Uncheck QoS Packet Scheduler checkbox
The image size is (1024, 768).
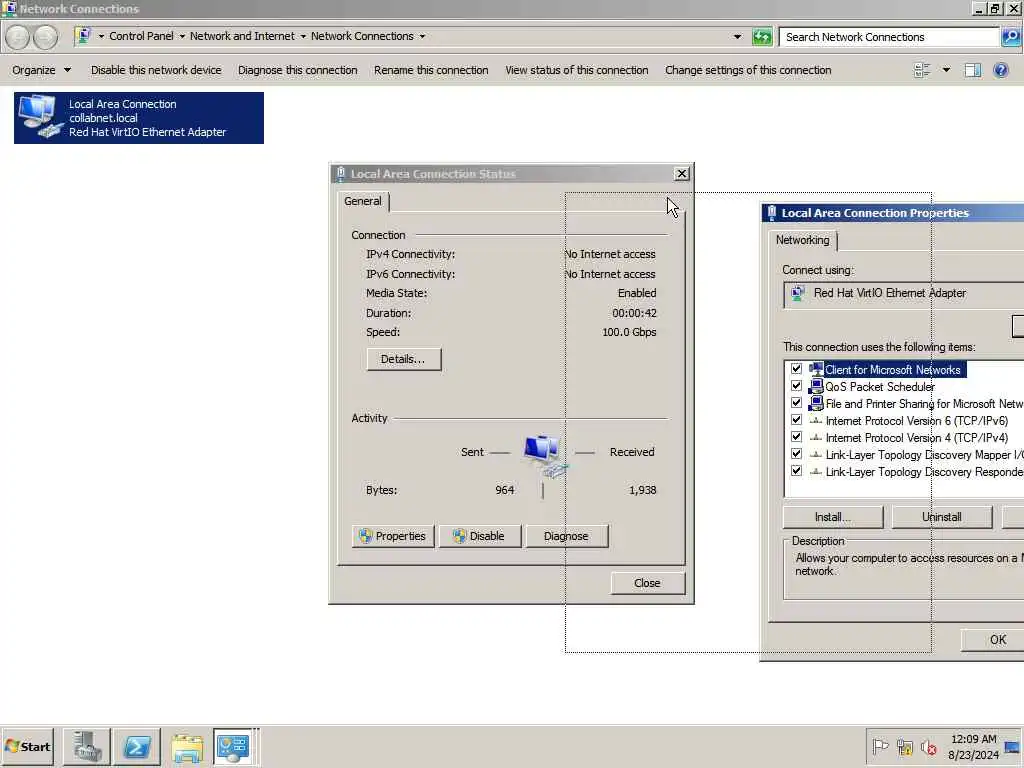coord(796,386)
